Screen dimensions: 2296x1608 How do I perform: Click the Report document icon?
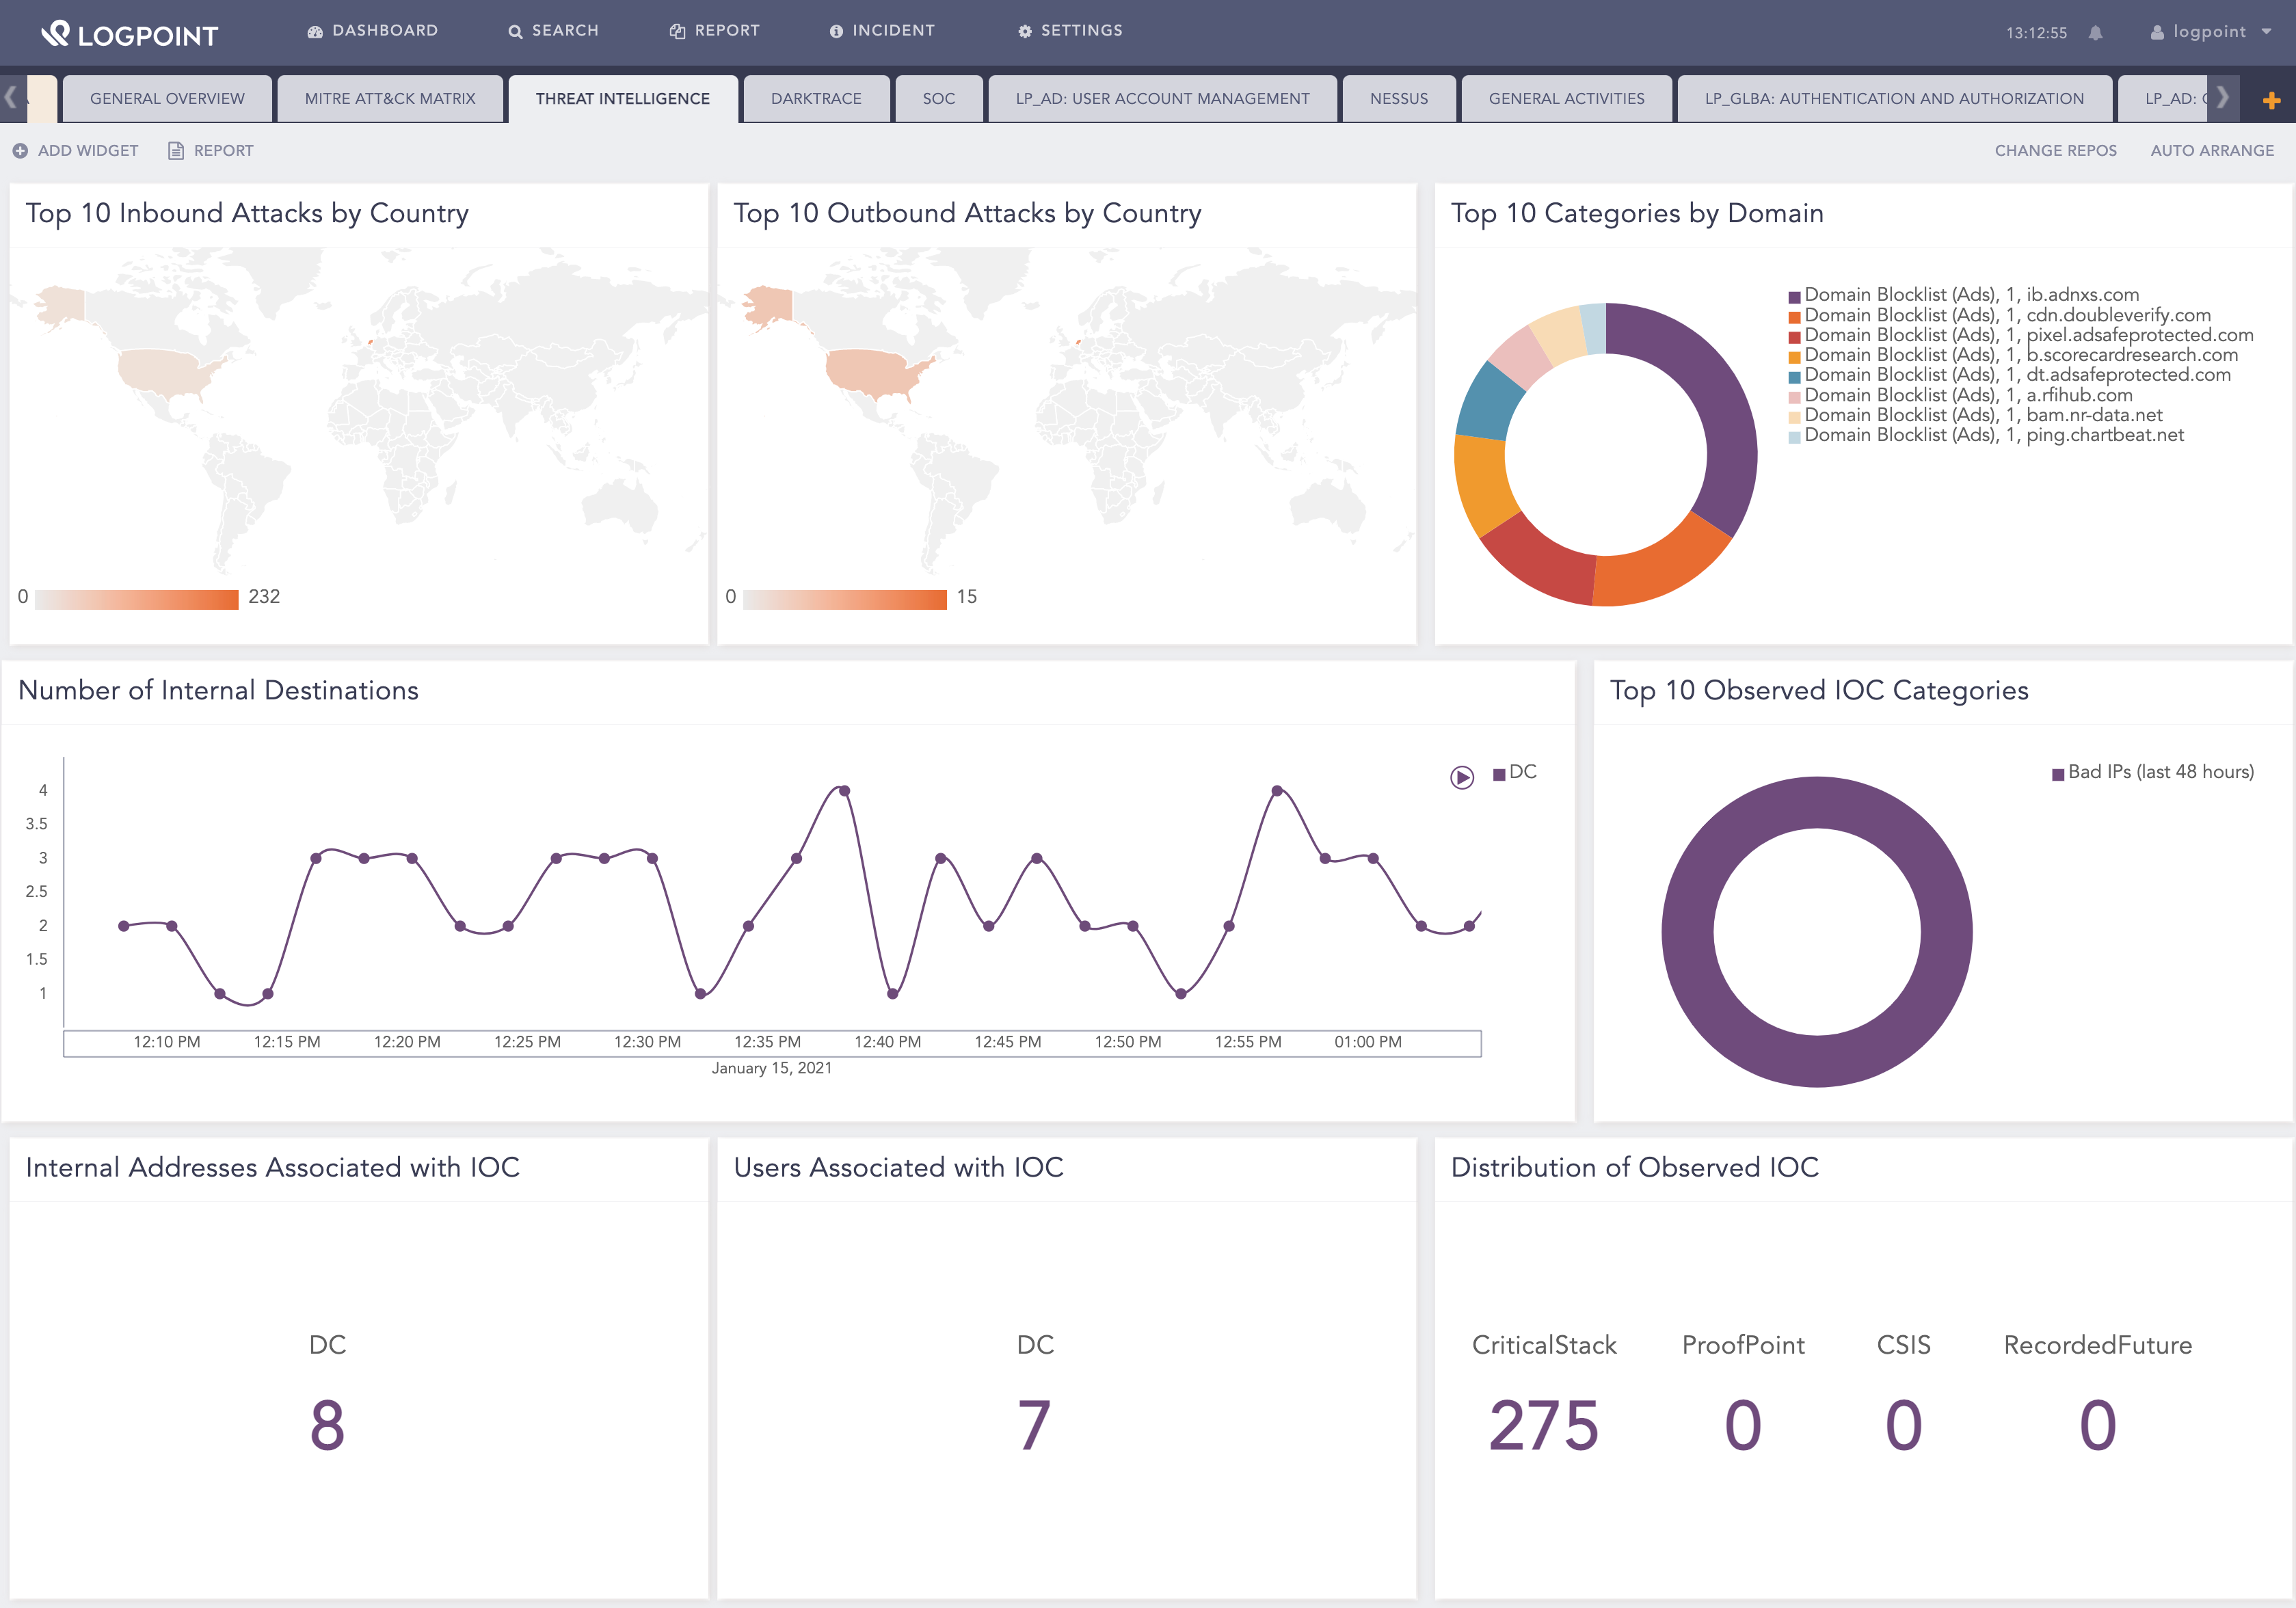[x=176, y=151]
